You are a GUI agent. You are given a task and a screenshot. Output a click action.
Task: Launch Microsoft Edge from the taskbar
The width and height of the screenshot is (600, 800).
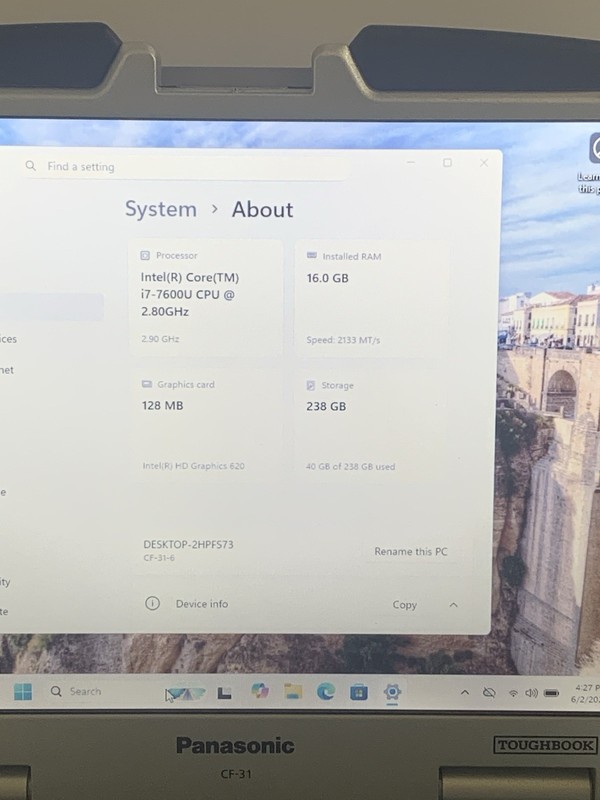point(326,691)
